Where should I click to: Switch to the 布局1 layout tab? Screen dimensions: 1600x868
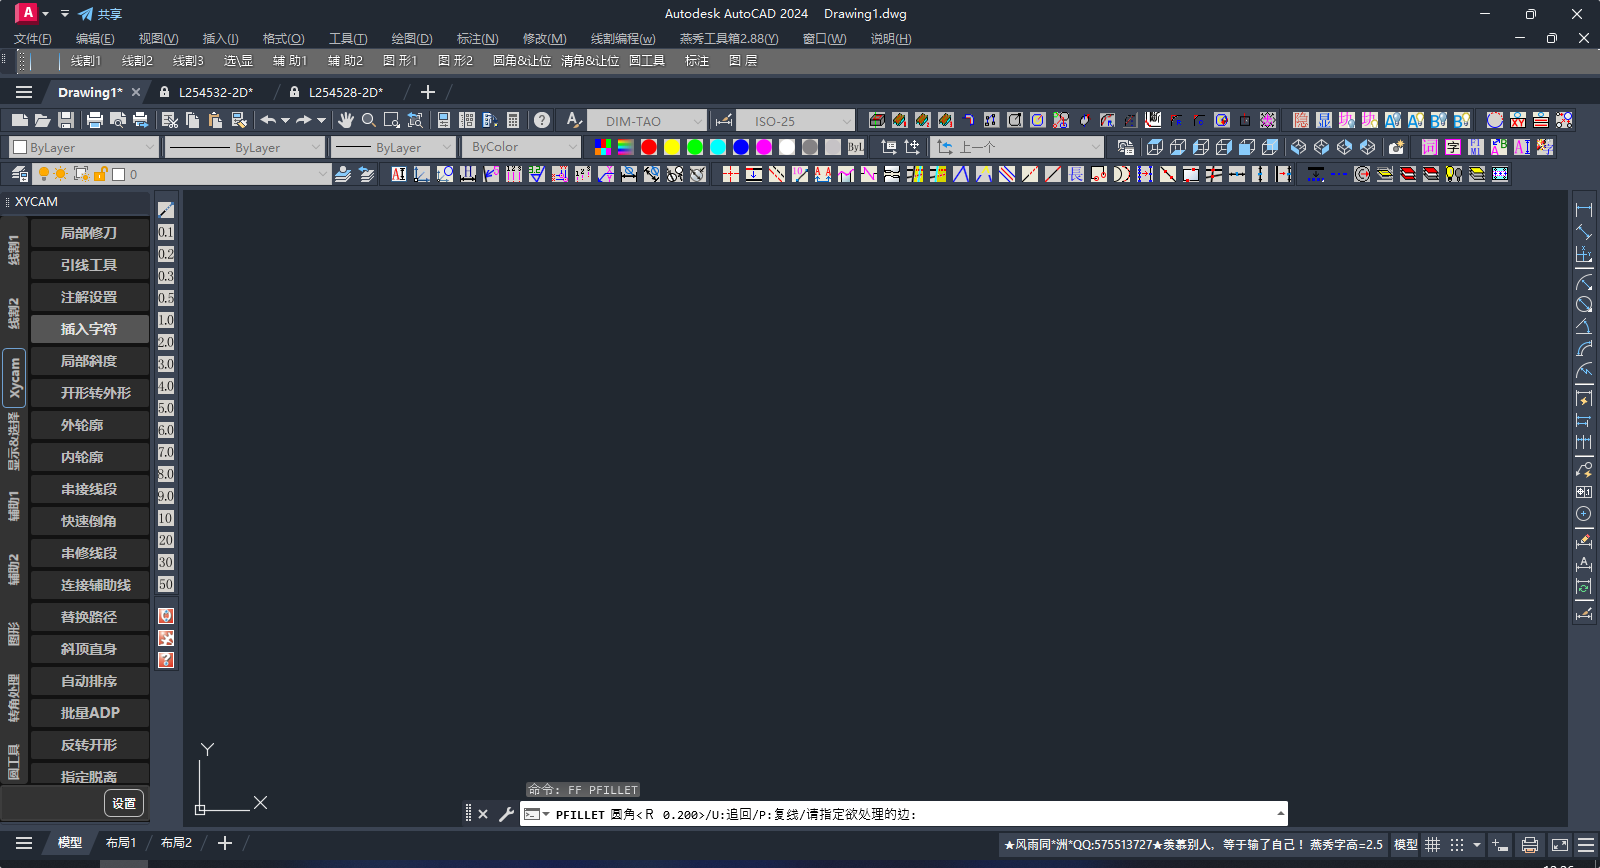[121, 843]
